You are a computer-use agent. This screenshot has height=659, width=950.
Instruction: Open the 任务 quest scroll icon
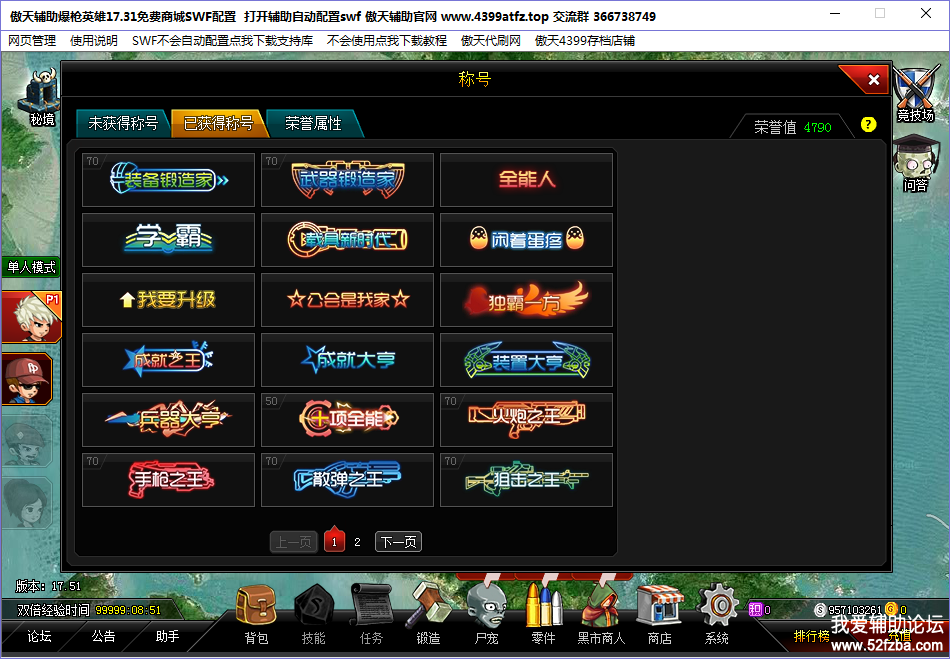click(x=371, y=613)
